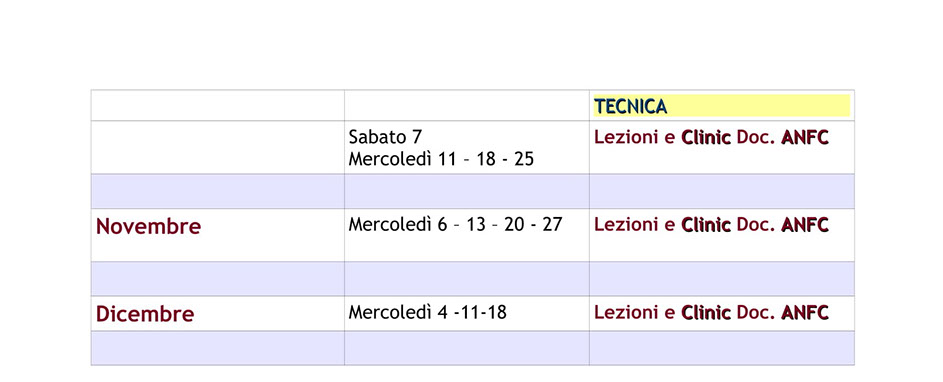Click the empty top-left table cell
This screenshot has height=382, width=943.
[218, 106]
